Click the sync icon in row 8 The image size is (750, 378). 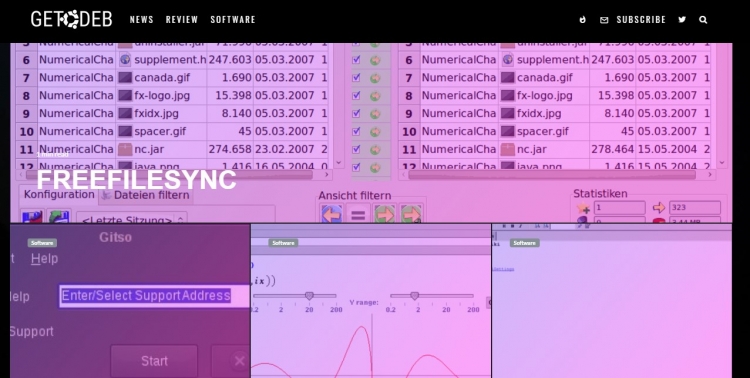pyautogui.click(x=375, y=96)
